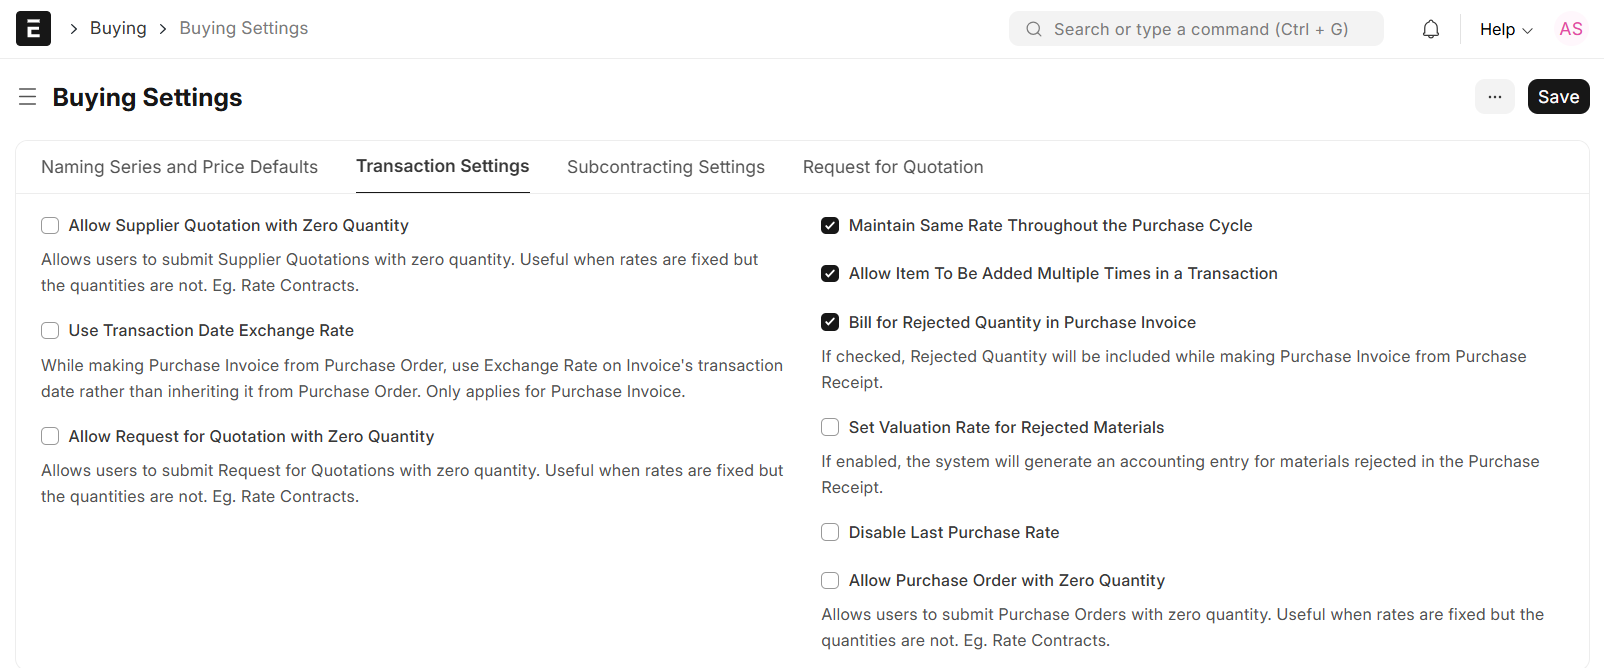The height and width of the screenshot is (668, 1604).
Task: Click the search magnifier icon
Action: pyautogui.click(x=1034, y=29)
